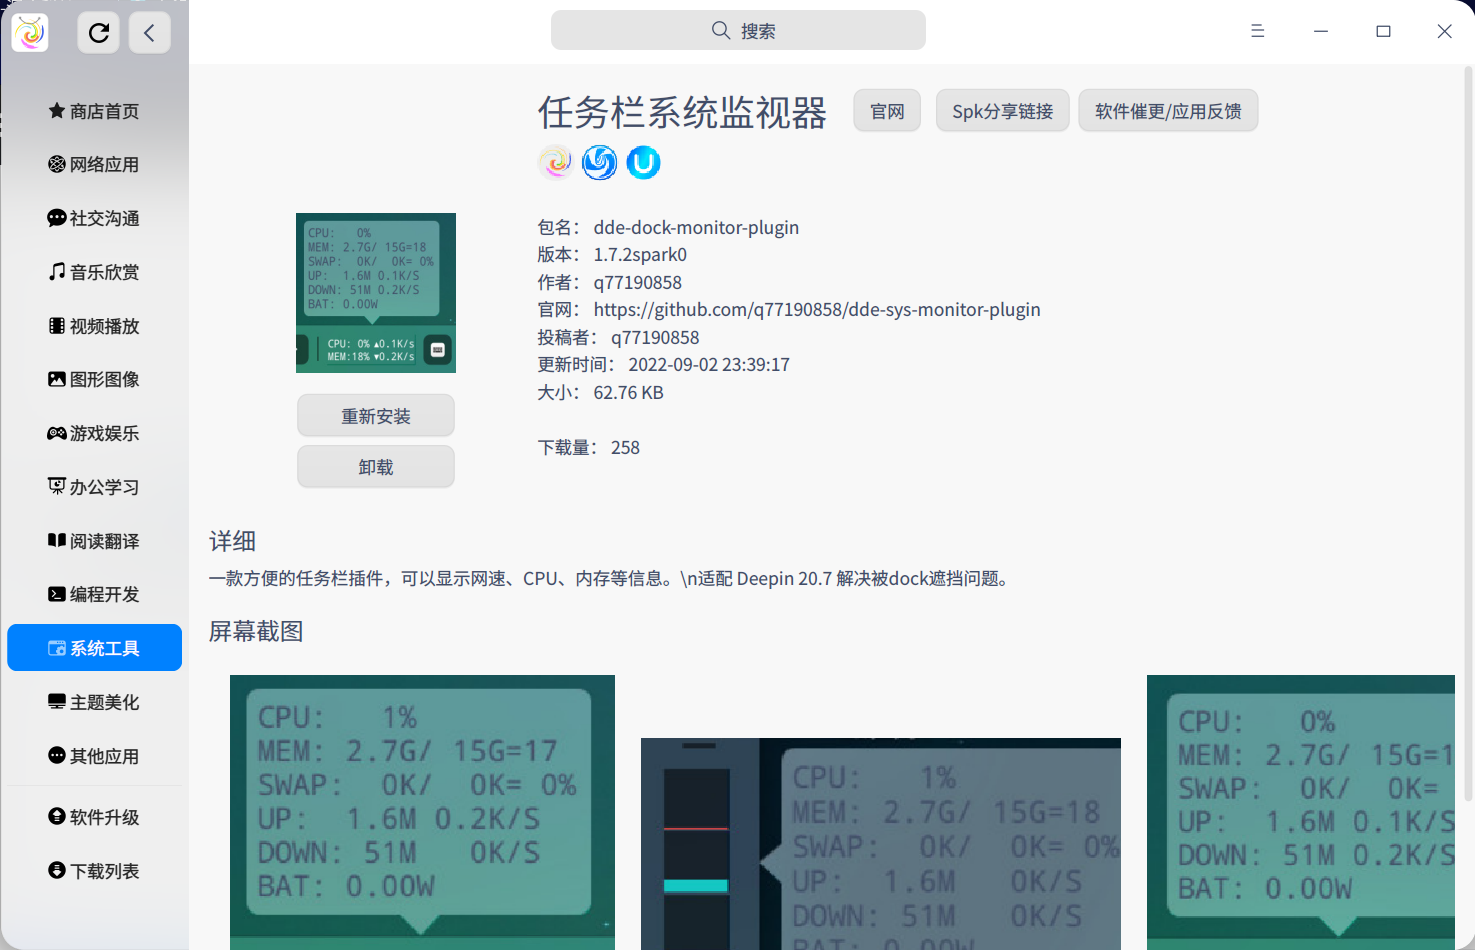
Task: Select the UOS platform icon below the title
Action: click(643, 162)
